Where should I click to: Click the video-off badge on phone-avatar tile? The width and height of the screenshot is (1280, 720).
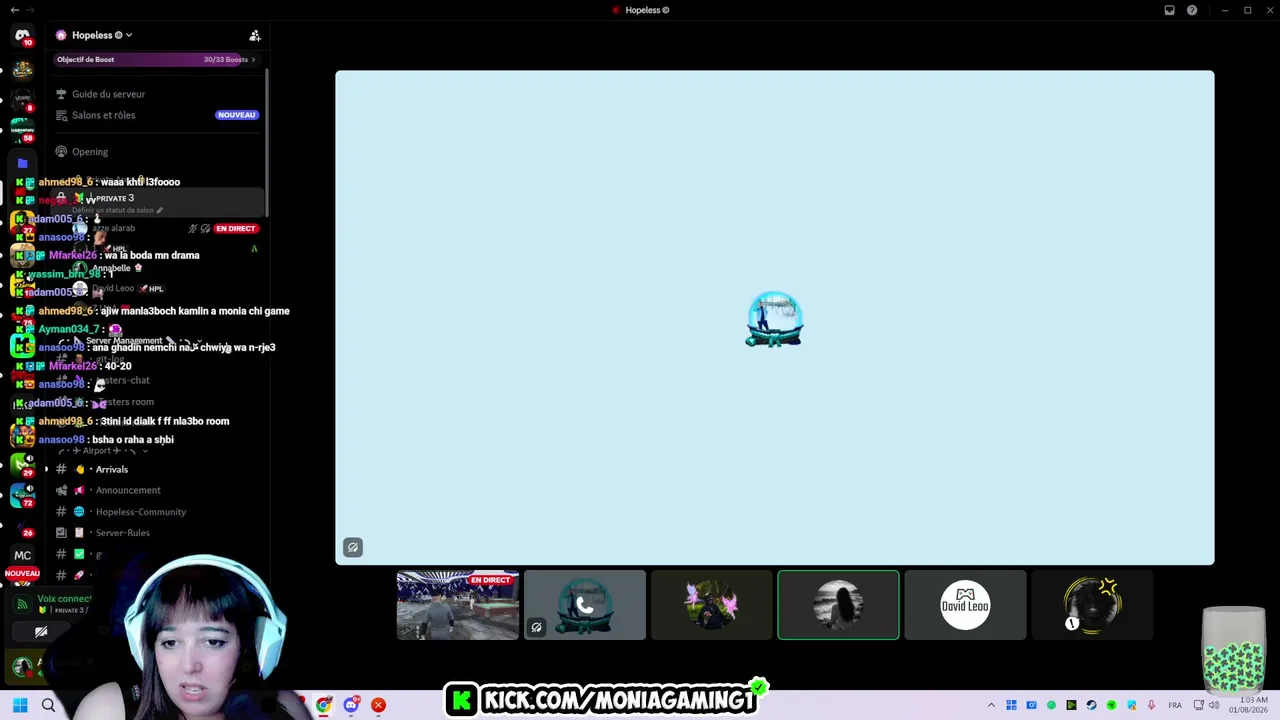(536, 628)
